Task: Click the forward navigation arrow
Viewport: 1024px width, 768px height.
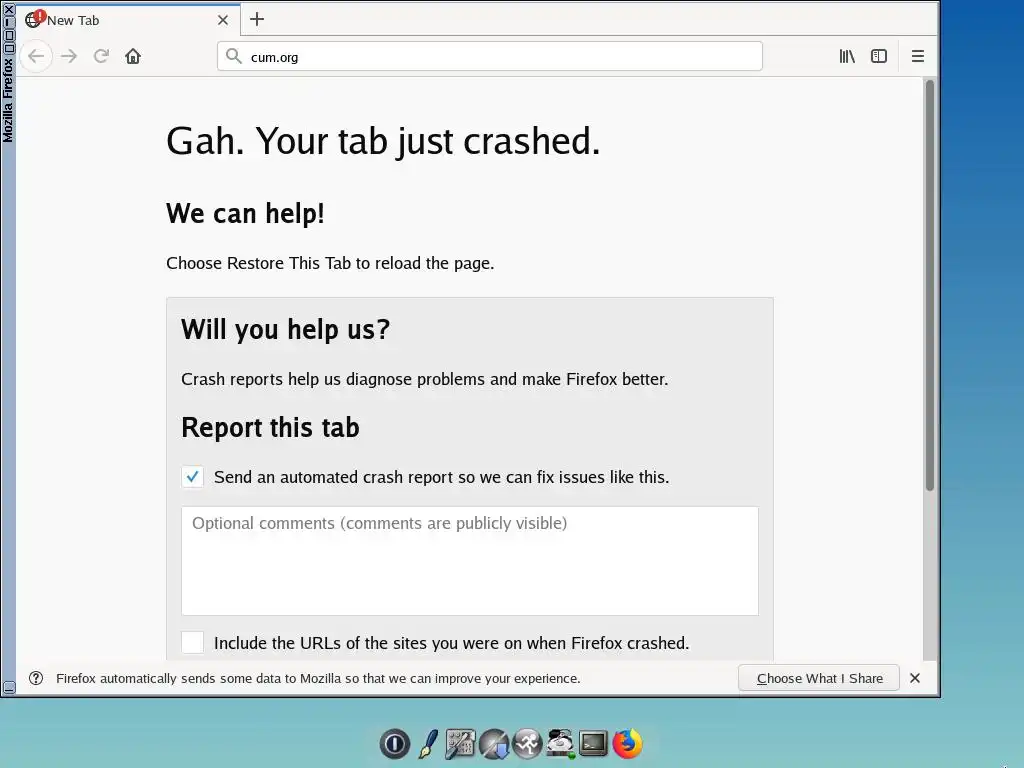Action: [x=69, y=56]
